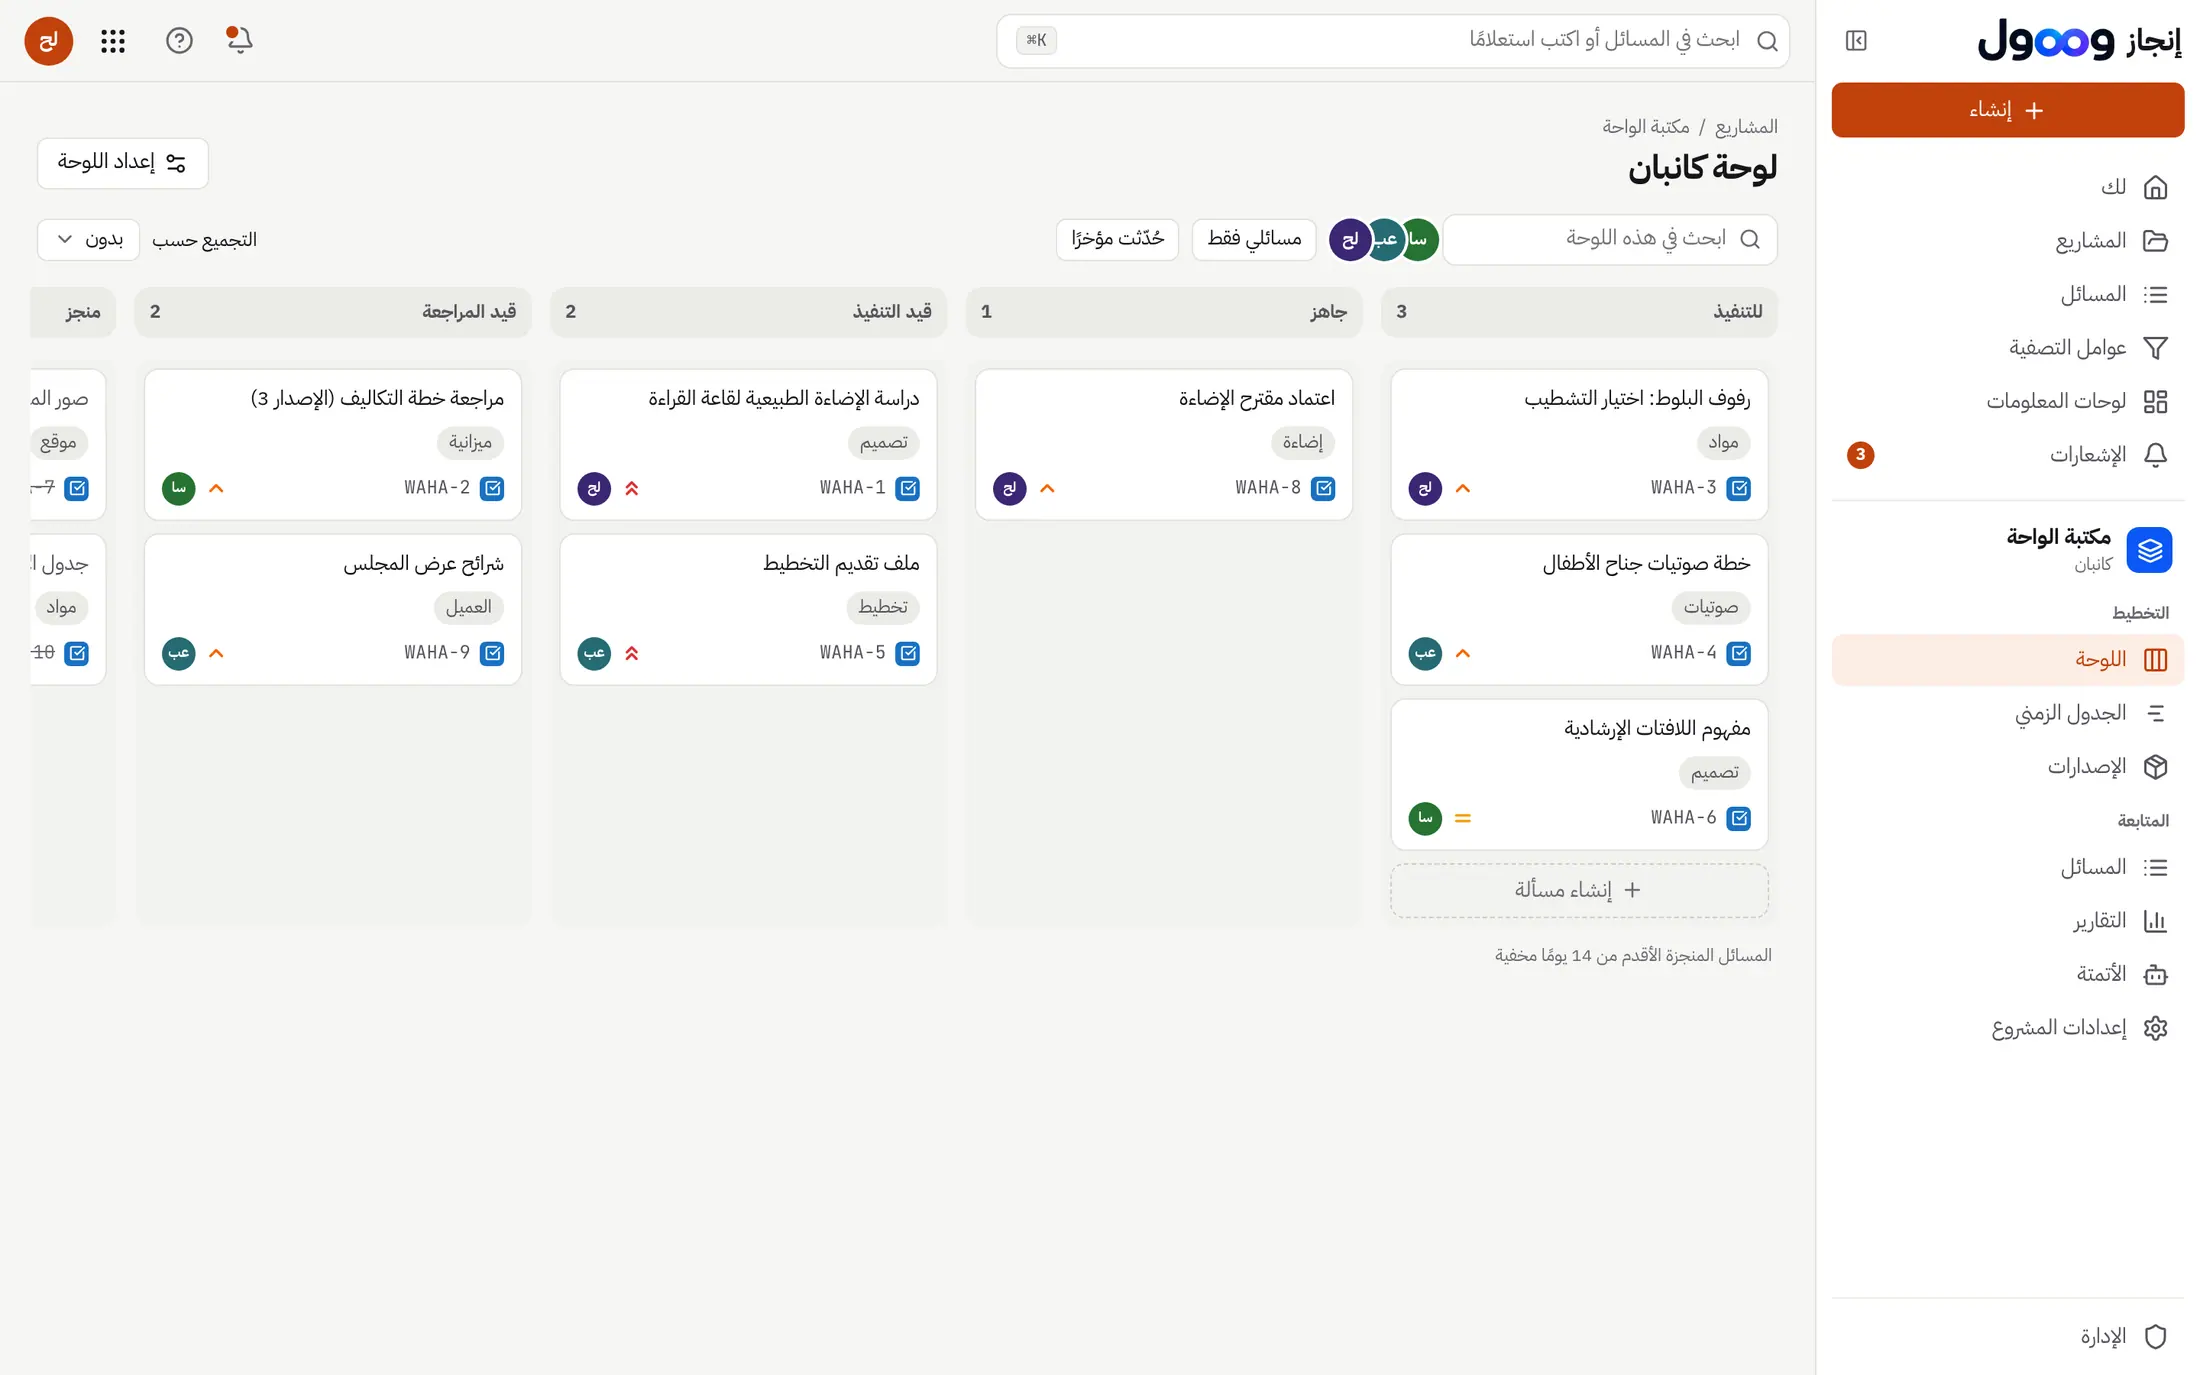Open the مكتبة الواحة project icon
The height and width of the screenshot is (1375, 2200).
[2149, 549]
